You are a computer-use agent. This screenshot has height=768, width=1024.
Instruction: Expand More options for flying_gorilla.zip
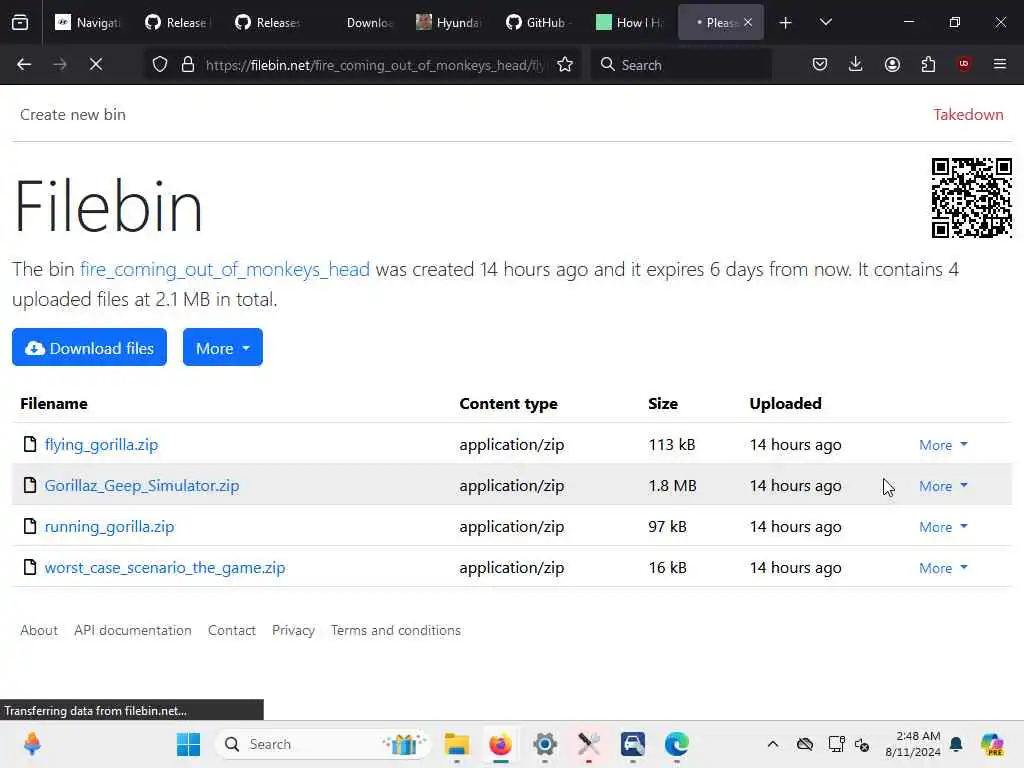coord(943,445)
